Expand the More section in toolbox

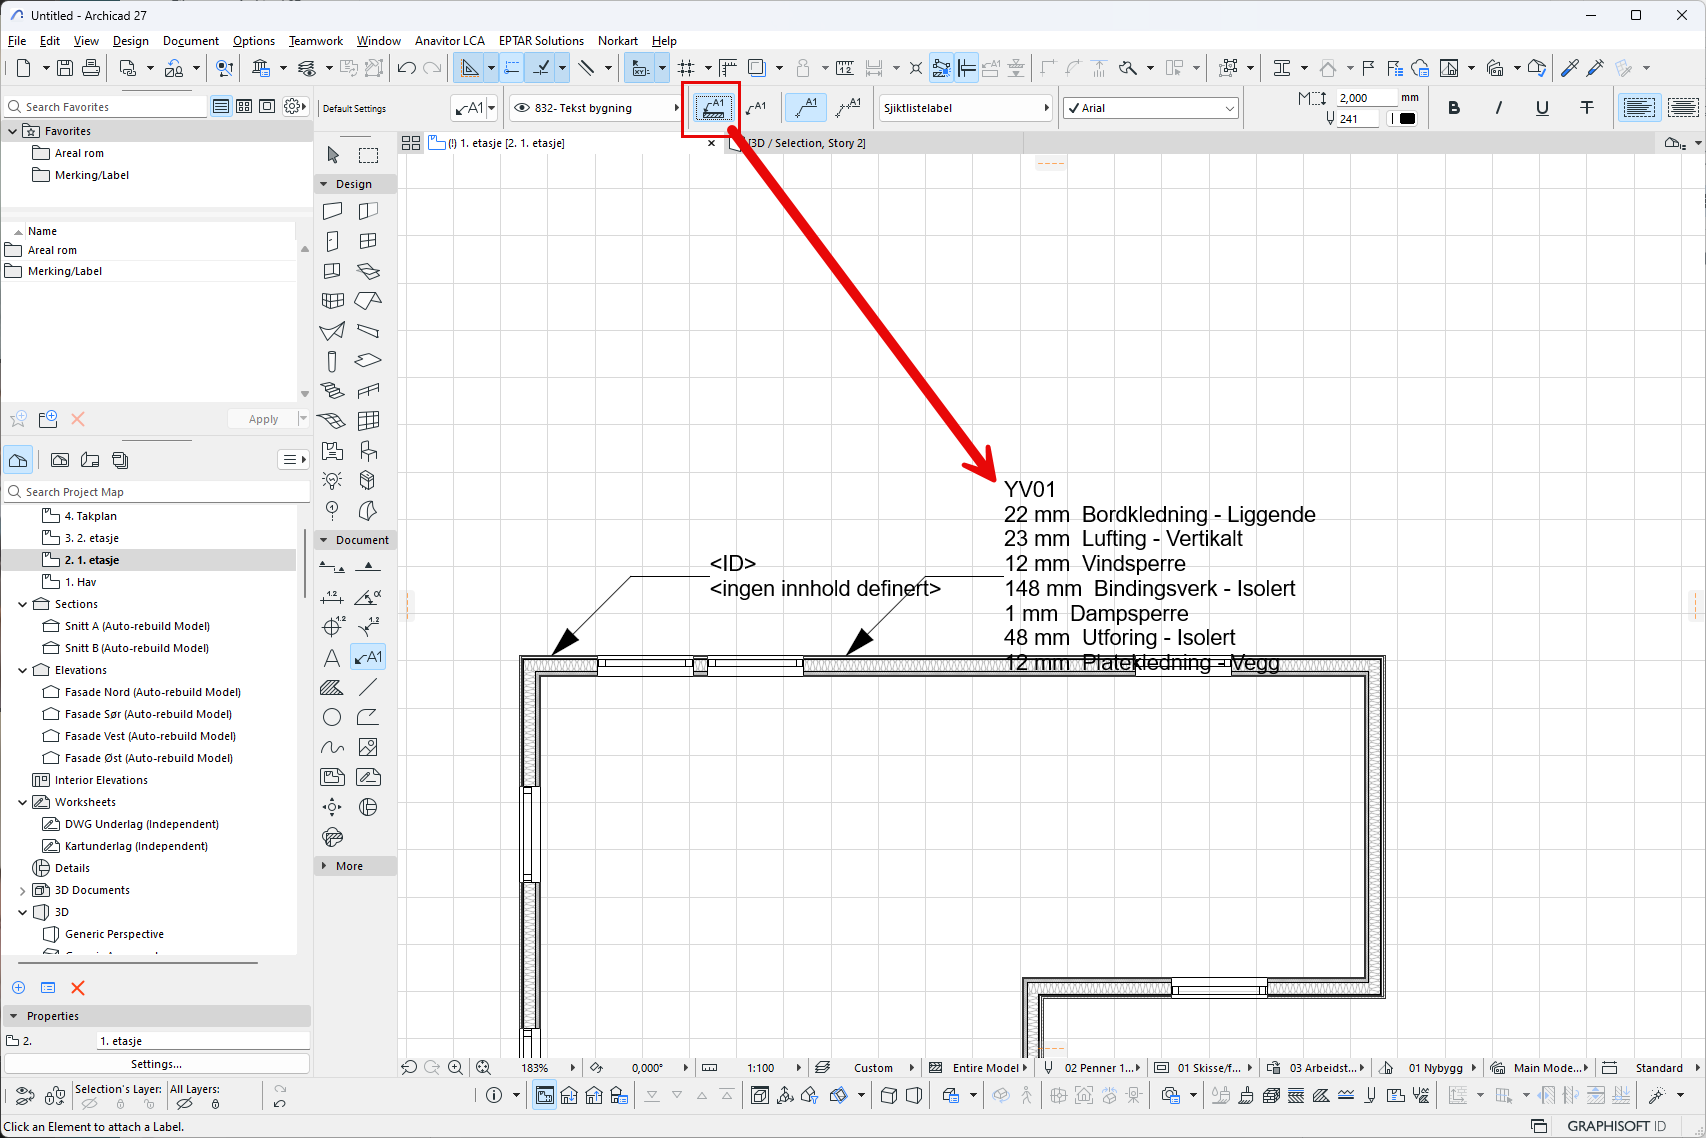[349, 866]
